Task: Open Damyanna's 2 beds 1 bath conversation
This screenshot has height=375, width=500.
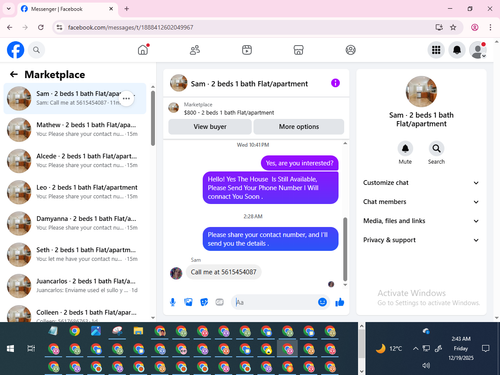Action: click(x=75, y=223)
